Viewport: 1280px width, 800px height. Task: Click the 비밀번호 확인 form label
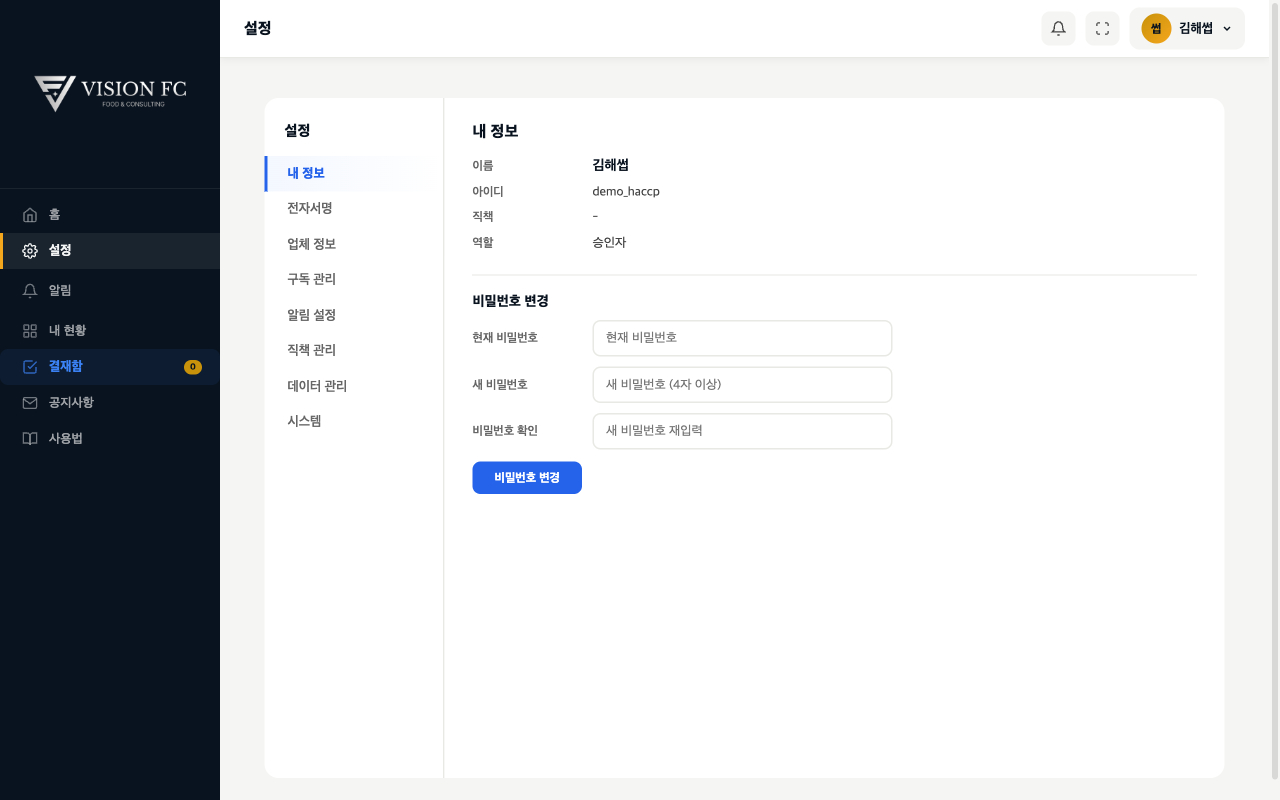tap(505, 431)
